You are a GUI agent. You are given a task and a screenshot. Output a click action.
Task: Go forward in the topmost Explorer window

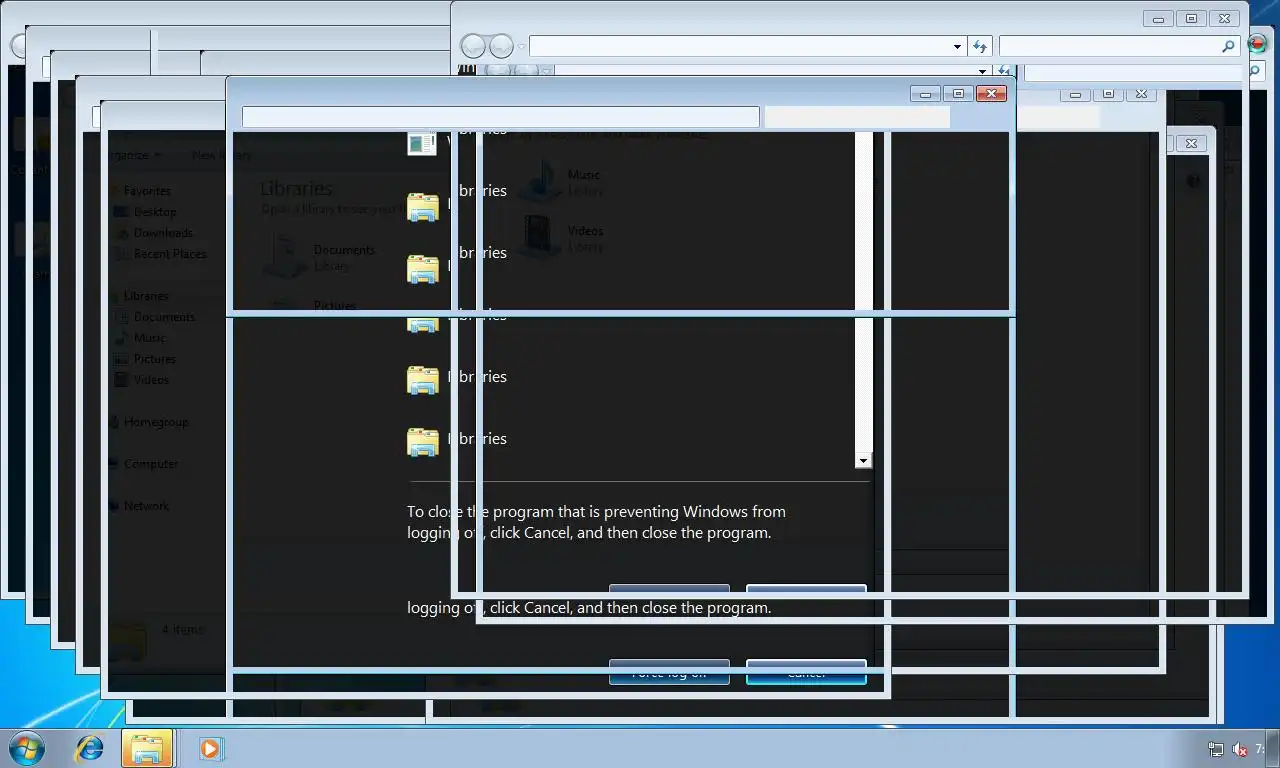click(x=501, y=46)
